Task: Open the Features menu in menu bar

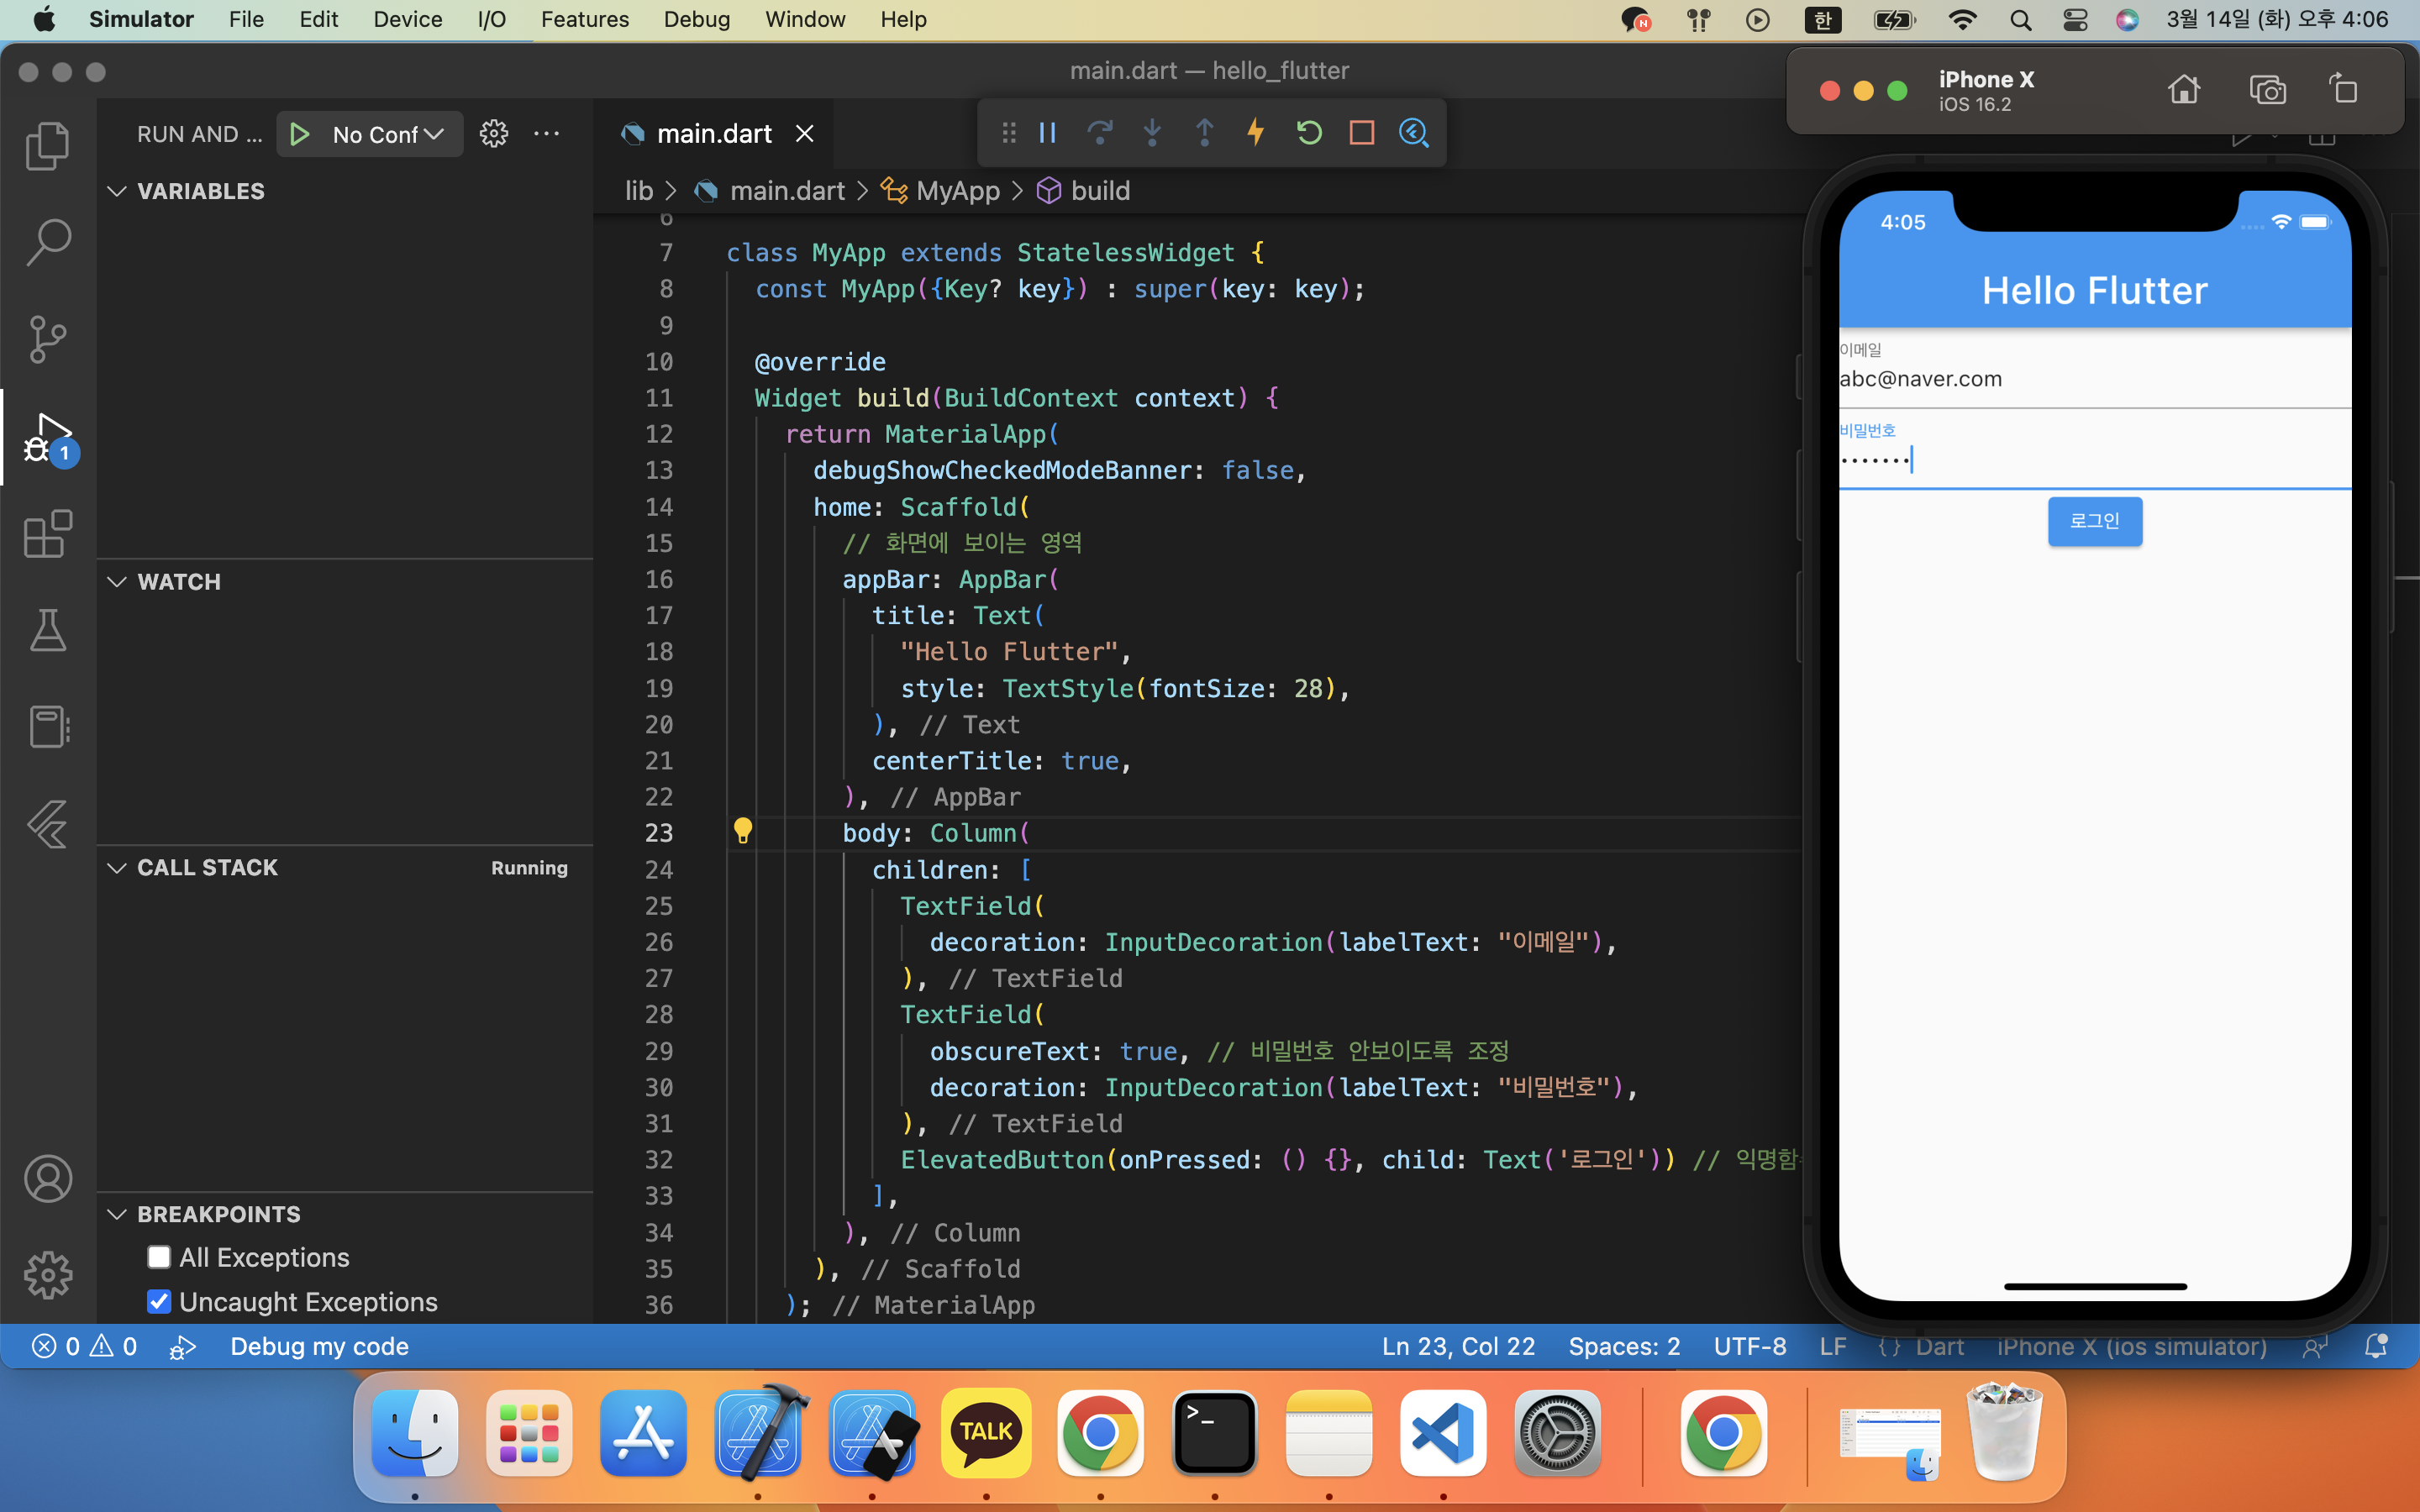Action: tap(584, 19)
